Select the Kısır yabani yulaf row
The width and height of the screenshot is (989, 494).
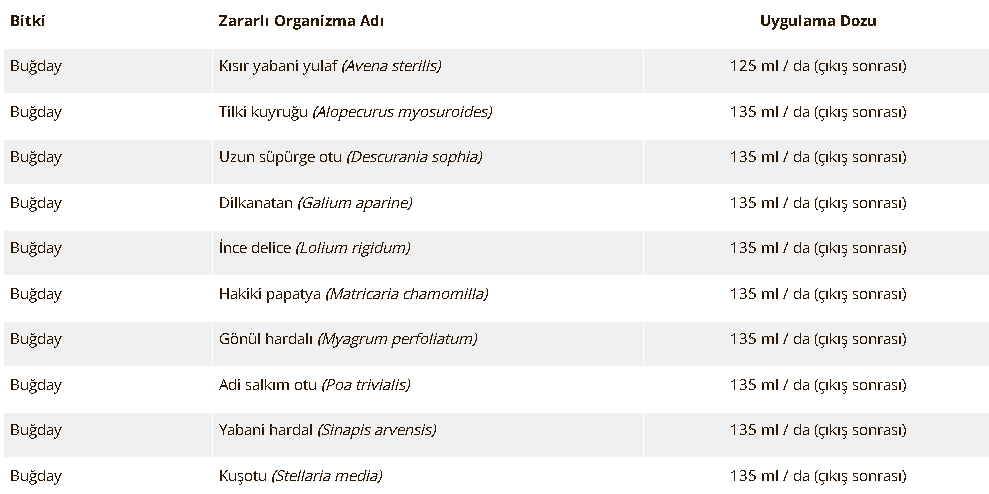(x=330, y=66)
